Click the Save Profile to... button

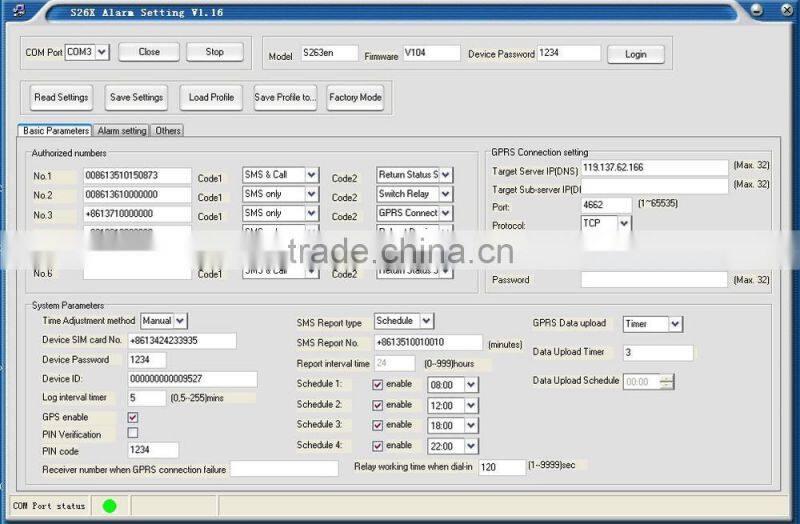(x=285, y=97)
